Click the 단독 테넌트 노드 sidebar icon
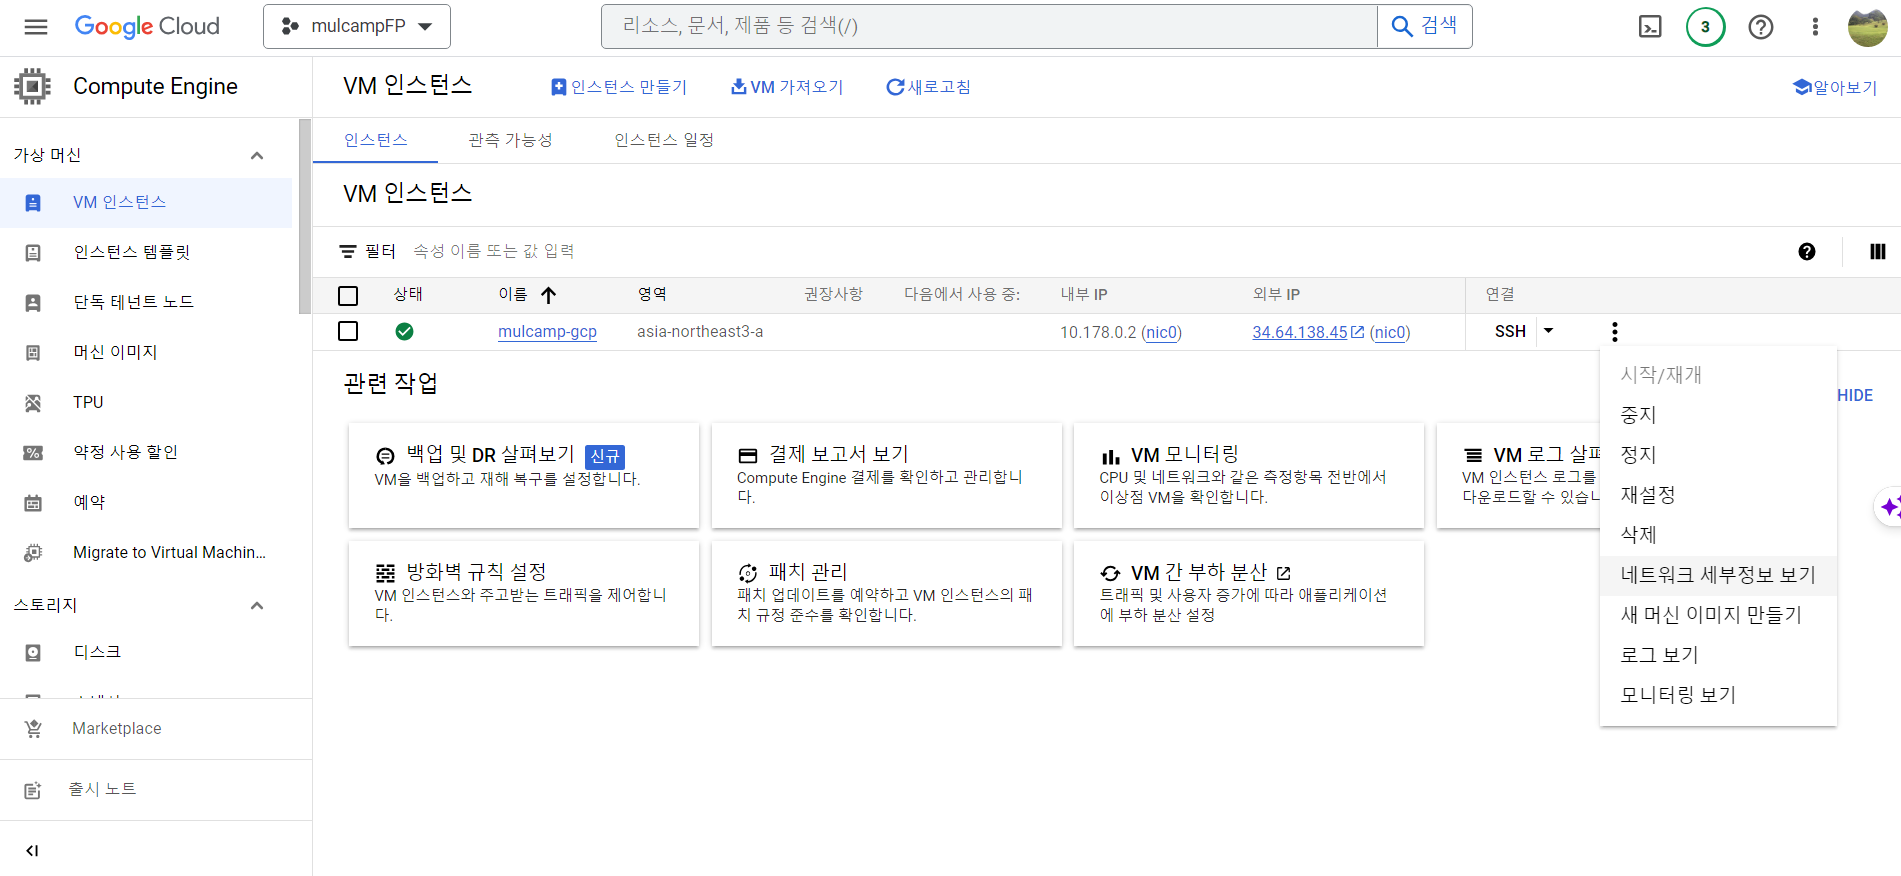The image size is (1901, 876). 33,303
